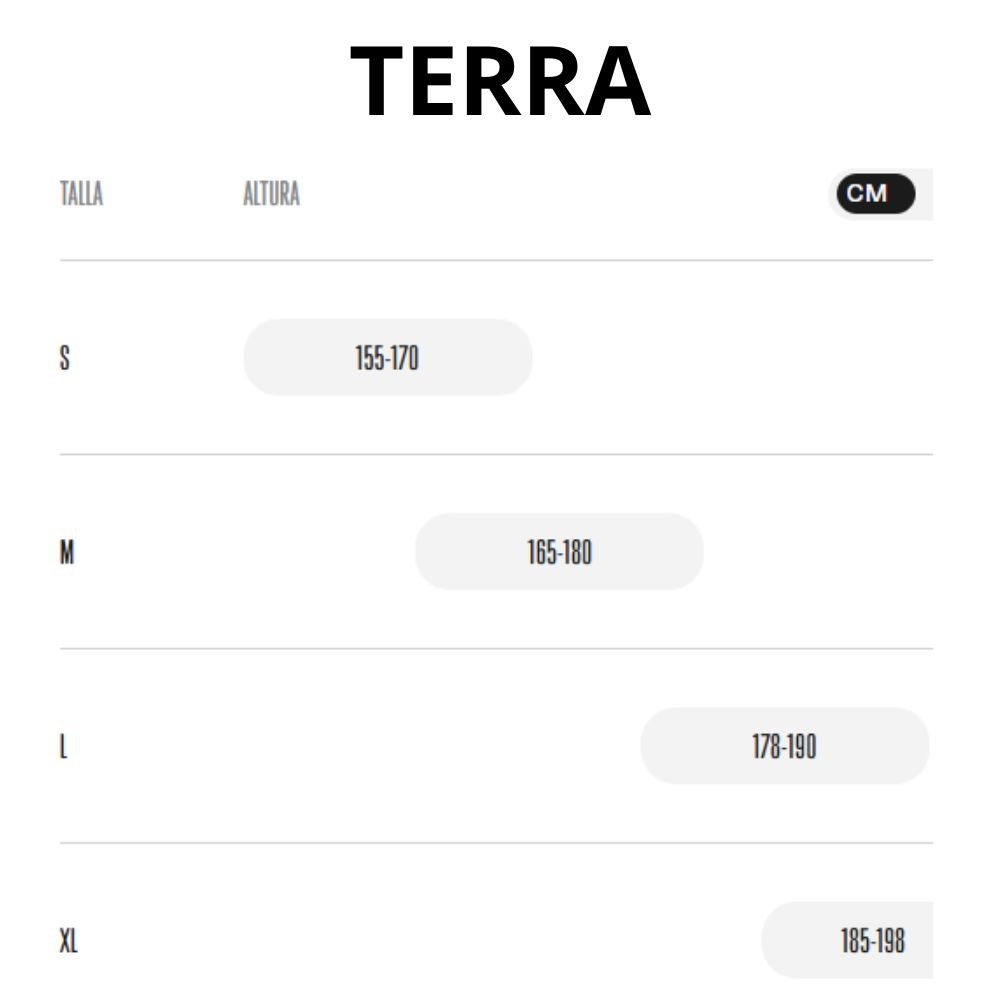1000x1000 pixels.
Task: Toggle the CM unit switch
Action: point(875,194)
